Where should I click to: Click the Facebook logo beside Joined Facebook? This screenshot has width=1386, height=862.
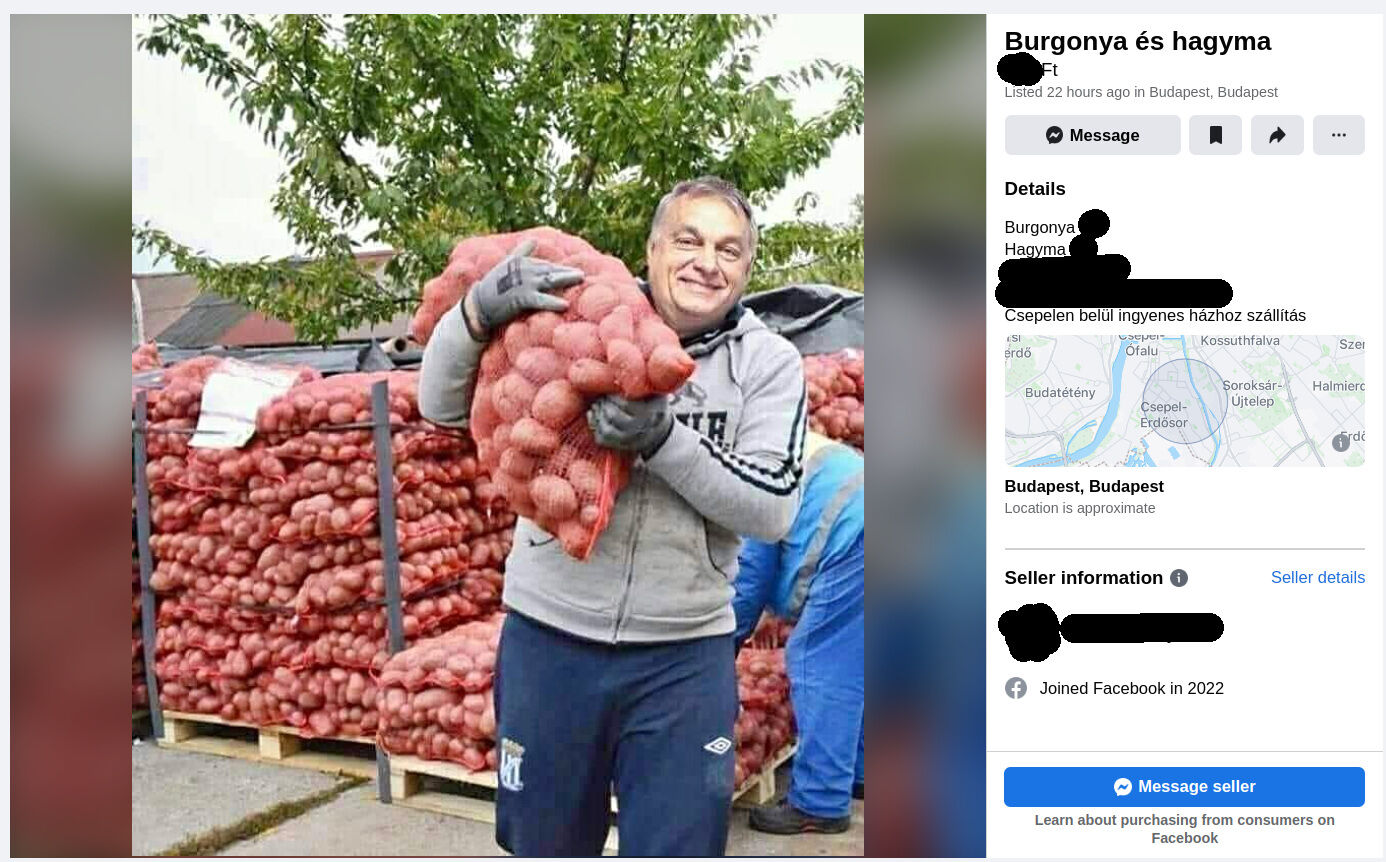[x=1016, y=688]
